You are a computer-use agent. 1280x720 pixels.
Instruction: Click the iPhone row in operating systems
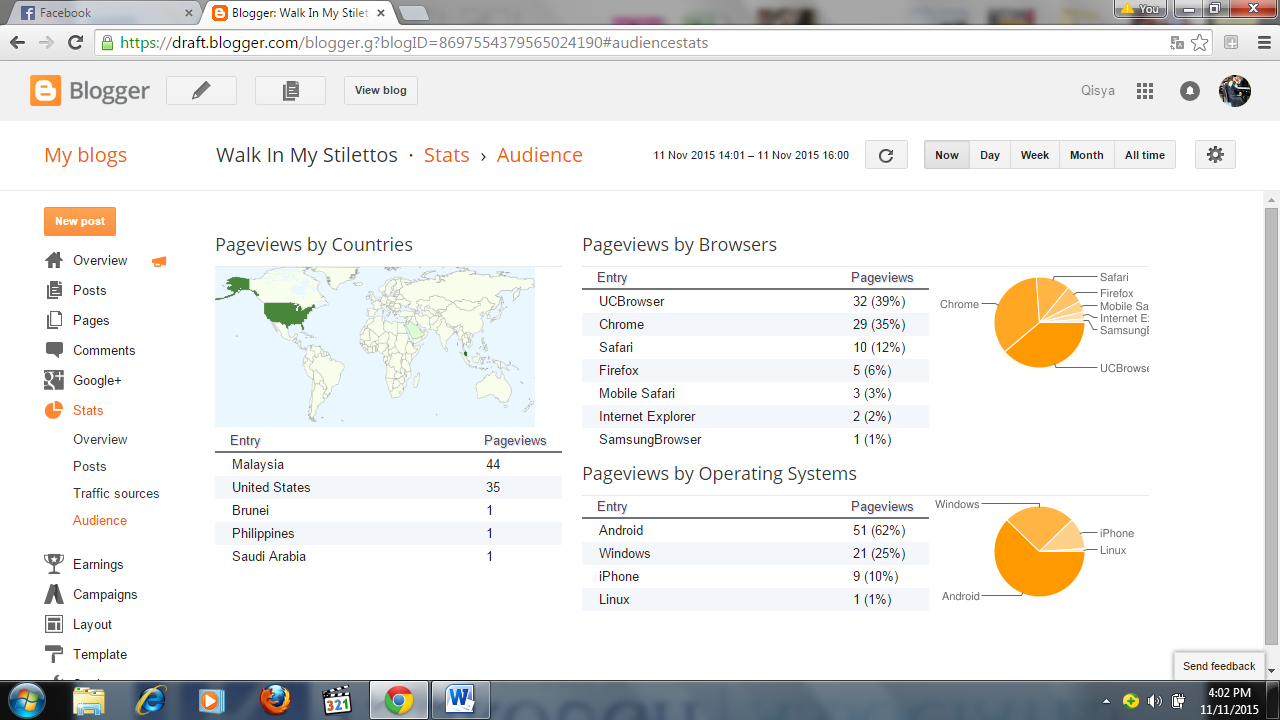point(755,576)
